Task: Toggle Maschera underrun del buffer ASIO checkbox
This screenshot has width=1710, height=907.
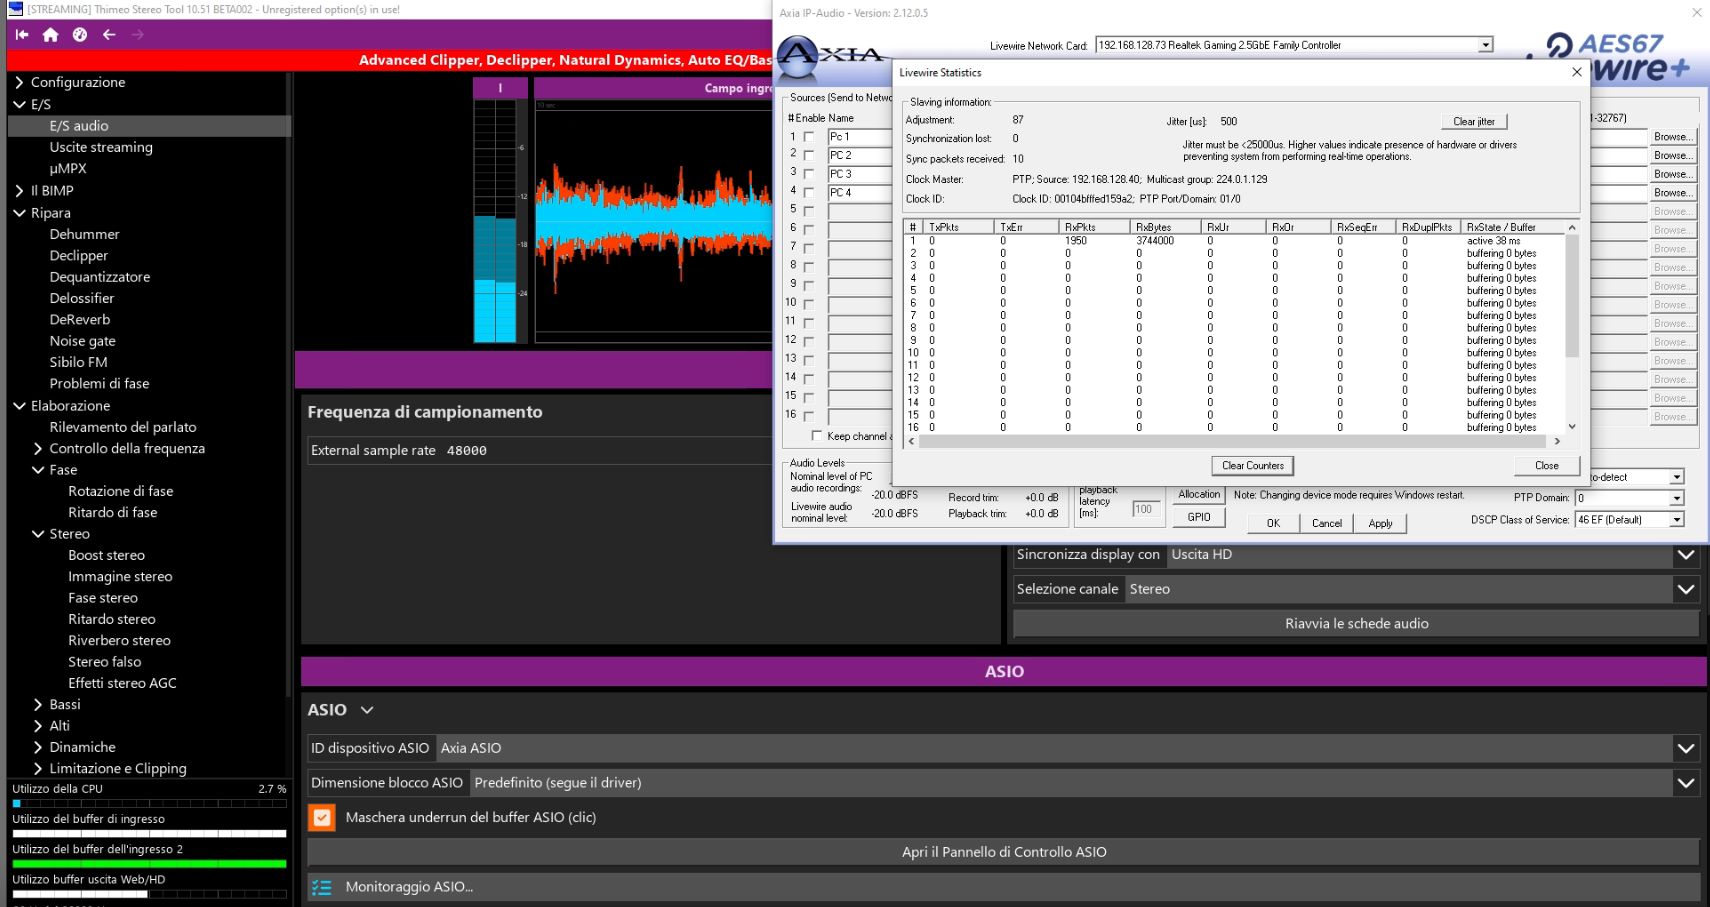Action: (x=321, y=817)
